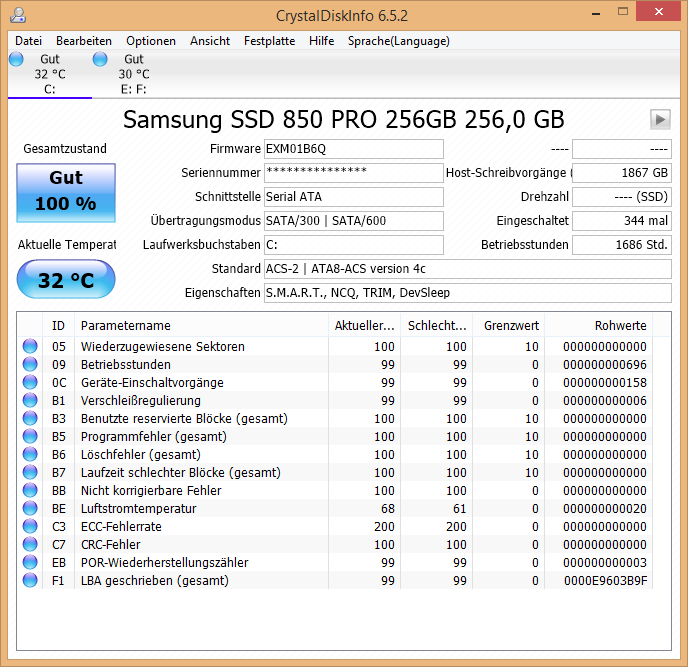Click status orb for Wiederzugewiesene Sektoren row
The width and height of the screenshot is (688, 667).
pos(30,346)
